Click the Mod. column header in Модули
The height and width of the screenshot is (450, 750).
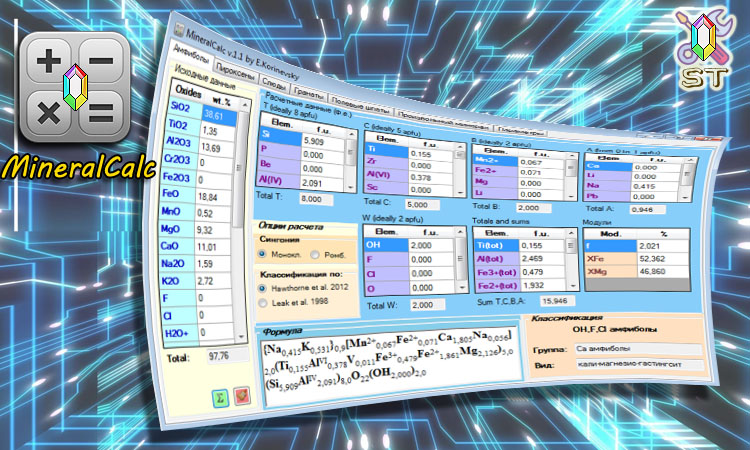[610, 234]
